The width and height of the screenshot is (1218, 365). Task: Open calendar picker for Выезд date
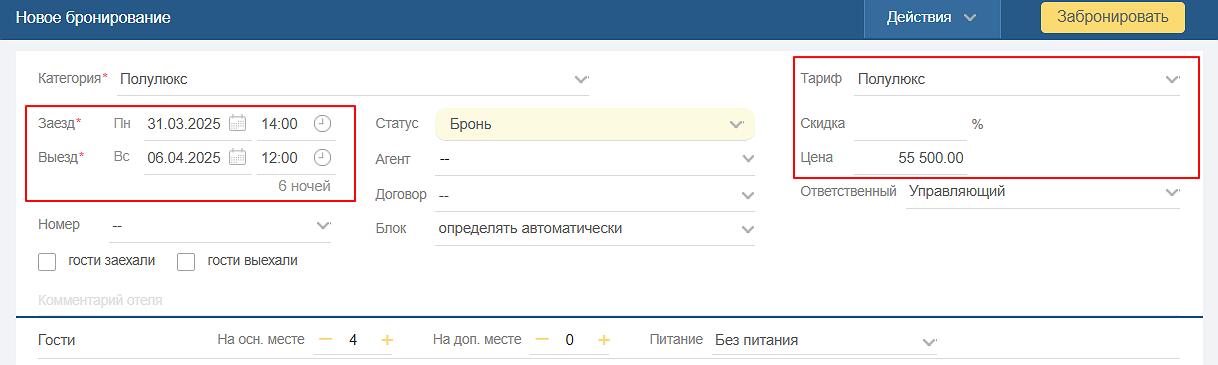pos(237,157)
